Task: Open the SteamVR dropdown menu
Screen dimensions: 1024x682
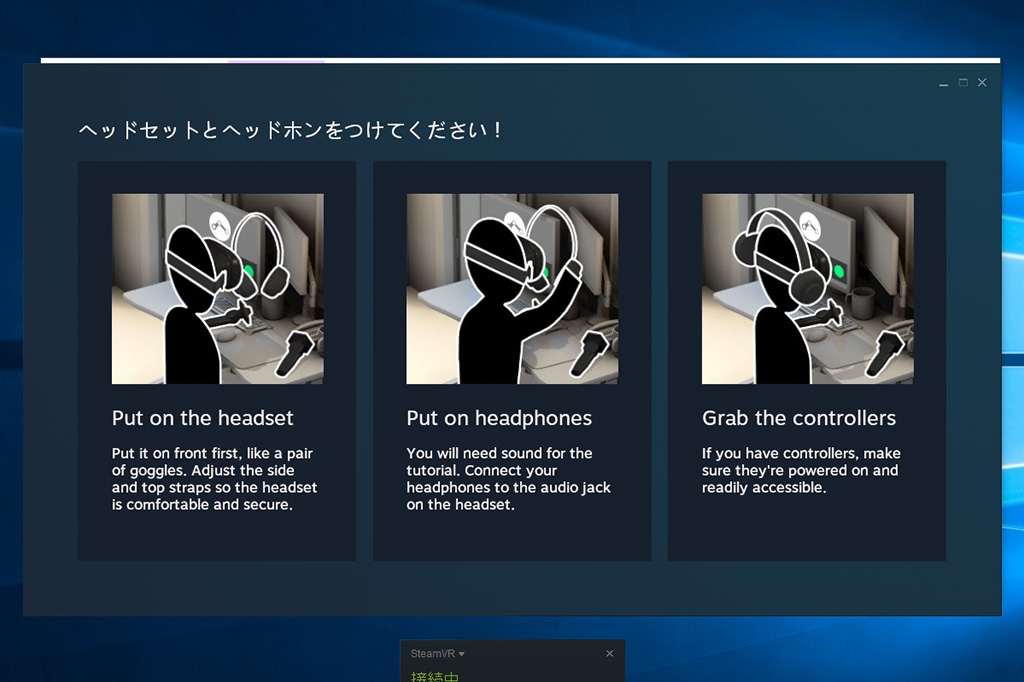Action: 438,653
